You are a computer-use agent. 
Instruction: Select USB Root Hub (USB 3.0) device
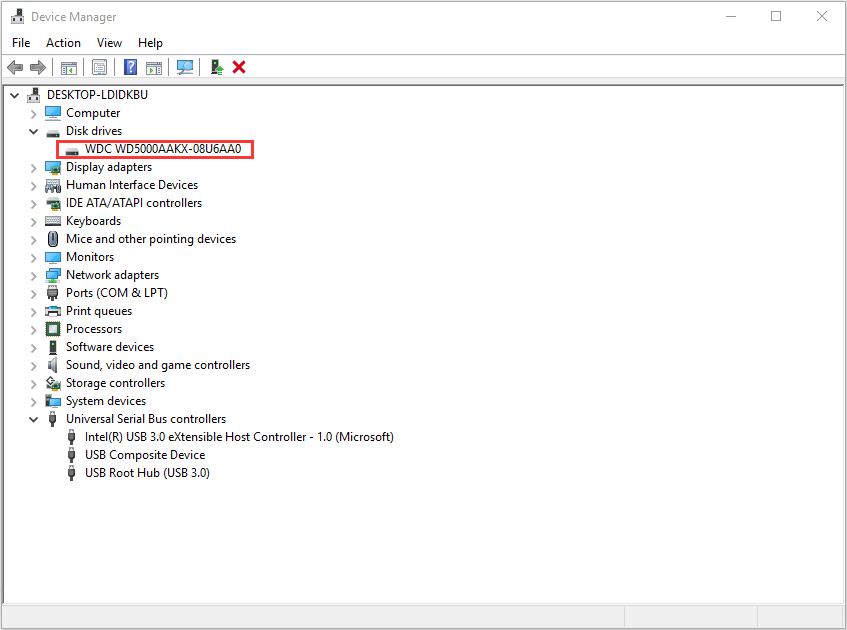(x=147, y=473)
